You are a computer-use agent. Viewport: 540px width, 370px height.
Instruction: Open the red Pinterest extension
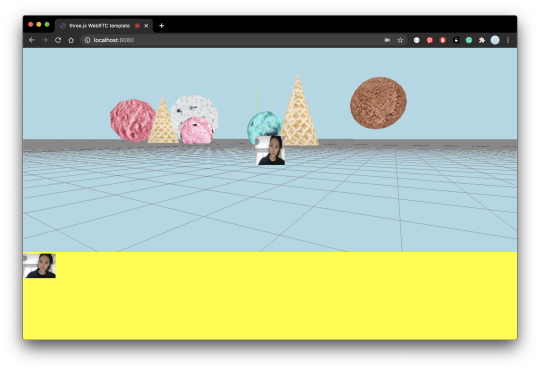430,40
